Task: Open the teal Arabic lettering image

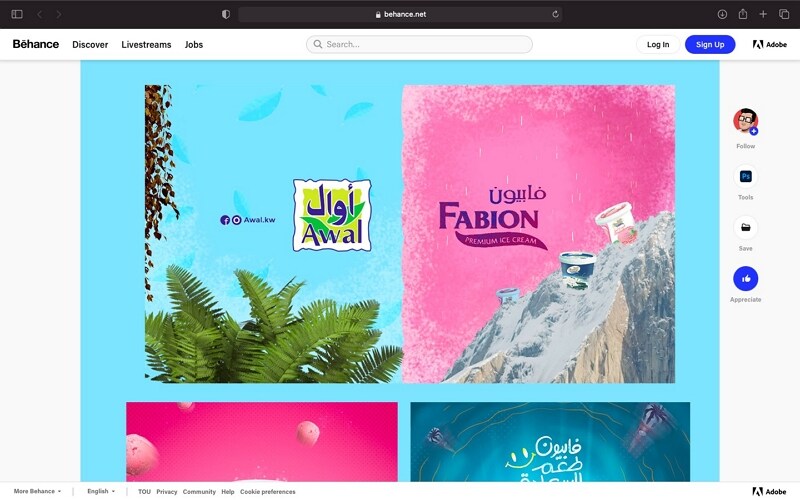Action: (550, 442)
